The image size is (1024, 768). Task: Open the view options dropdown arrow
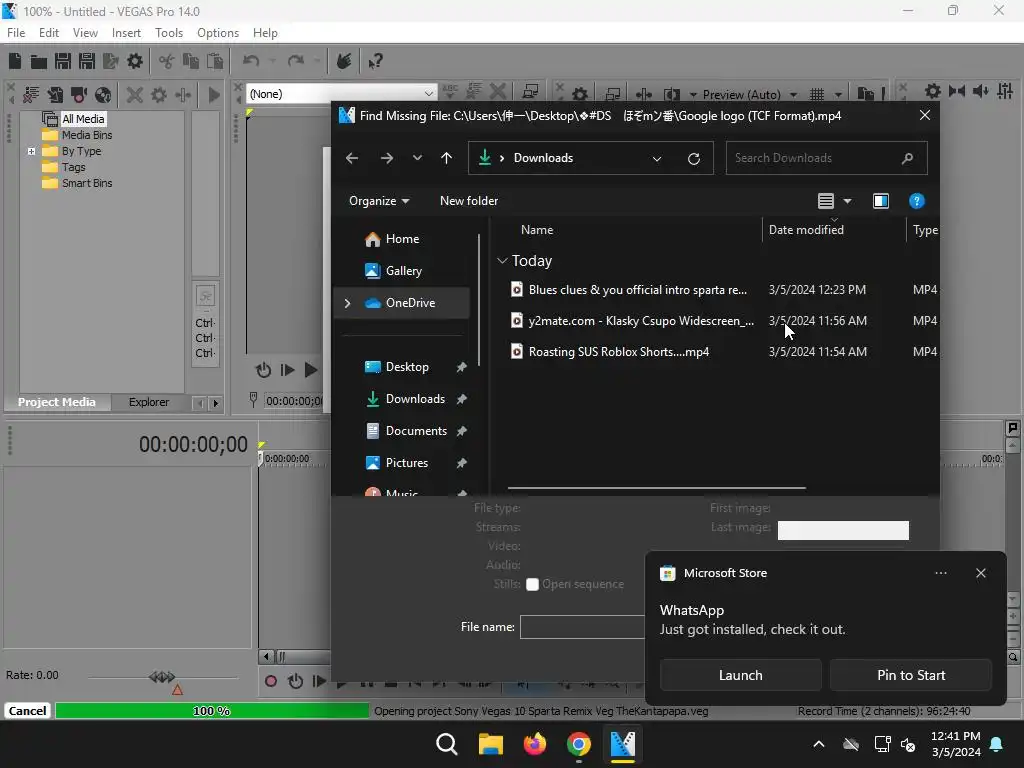pos(848,201)
